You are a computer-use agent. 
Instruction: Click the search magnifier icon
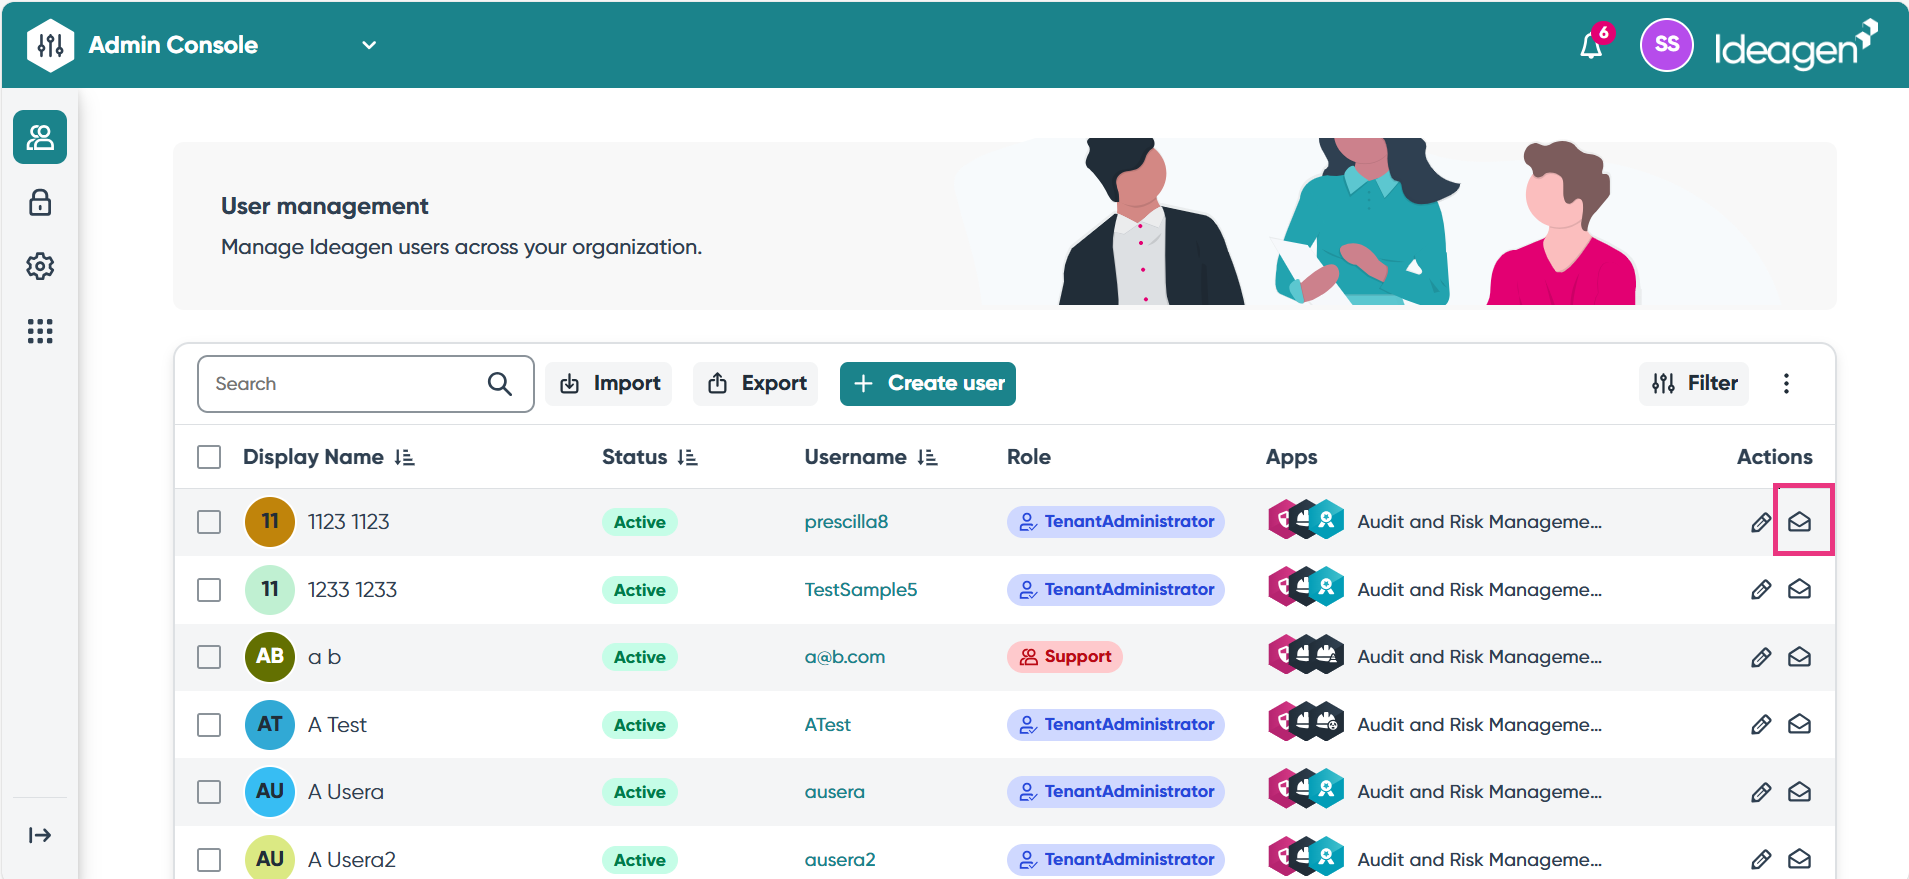[499, 384]
